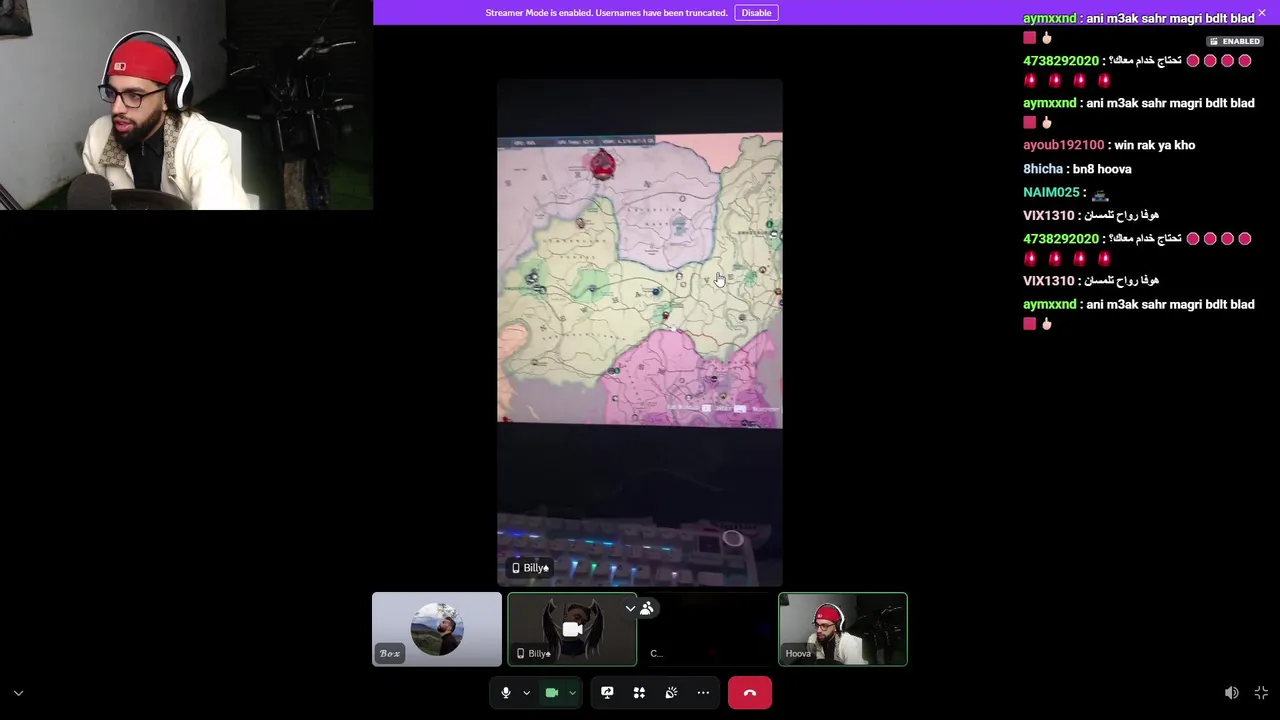Open the soundboard icon
Screen dimensions: 1280x720
coord(671,693)
